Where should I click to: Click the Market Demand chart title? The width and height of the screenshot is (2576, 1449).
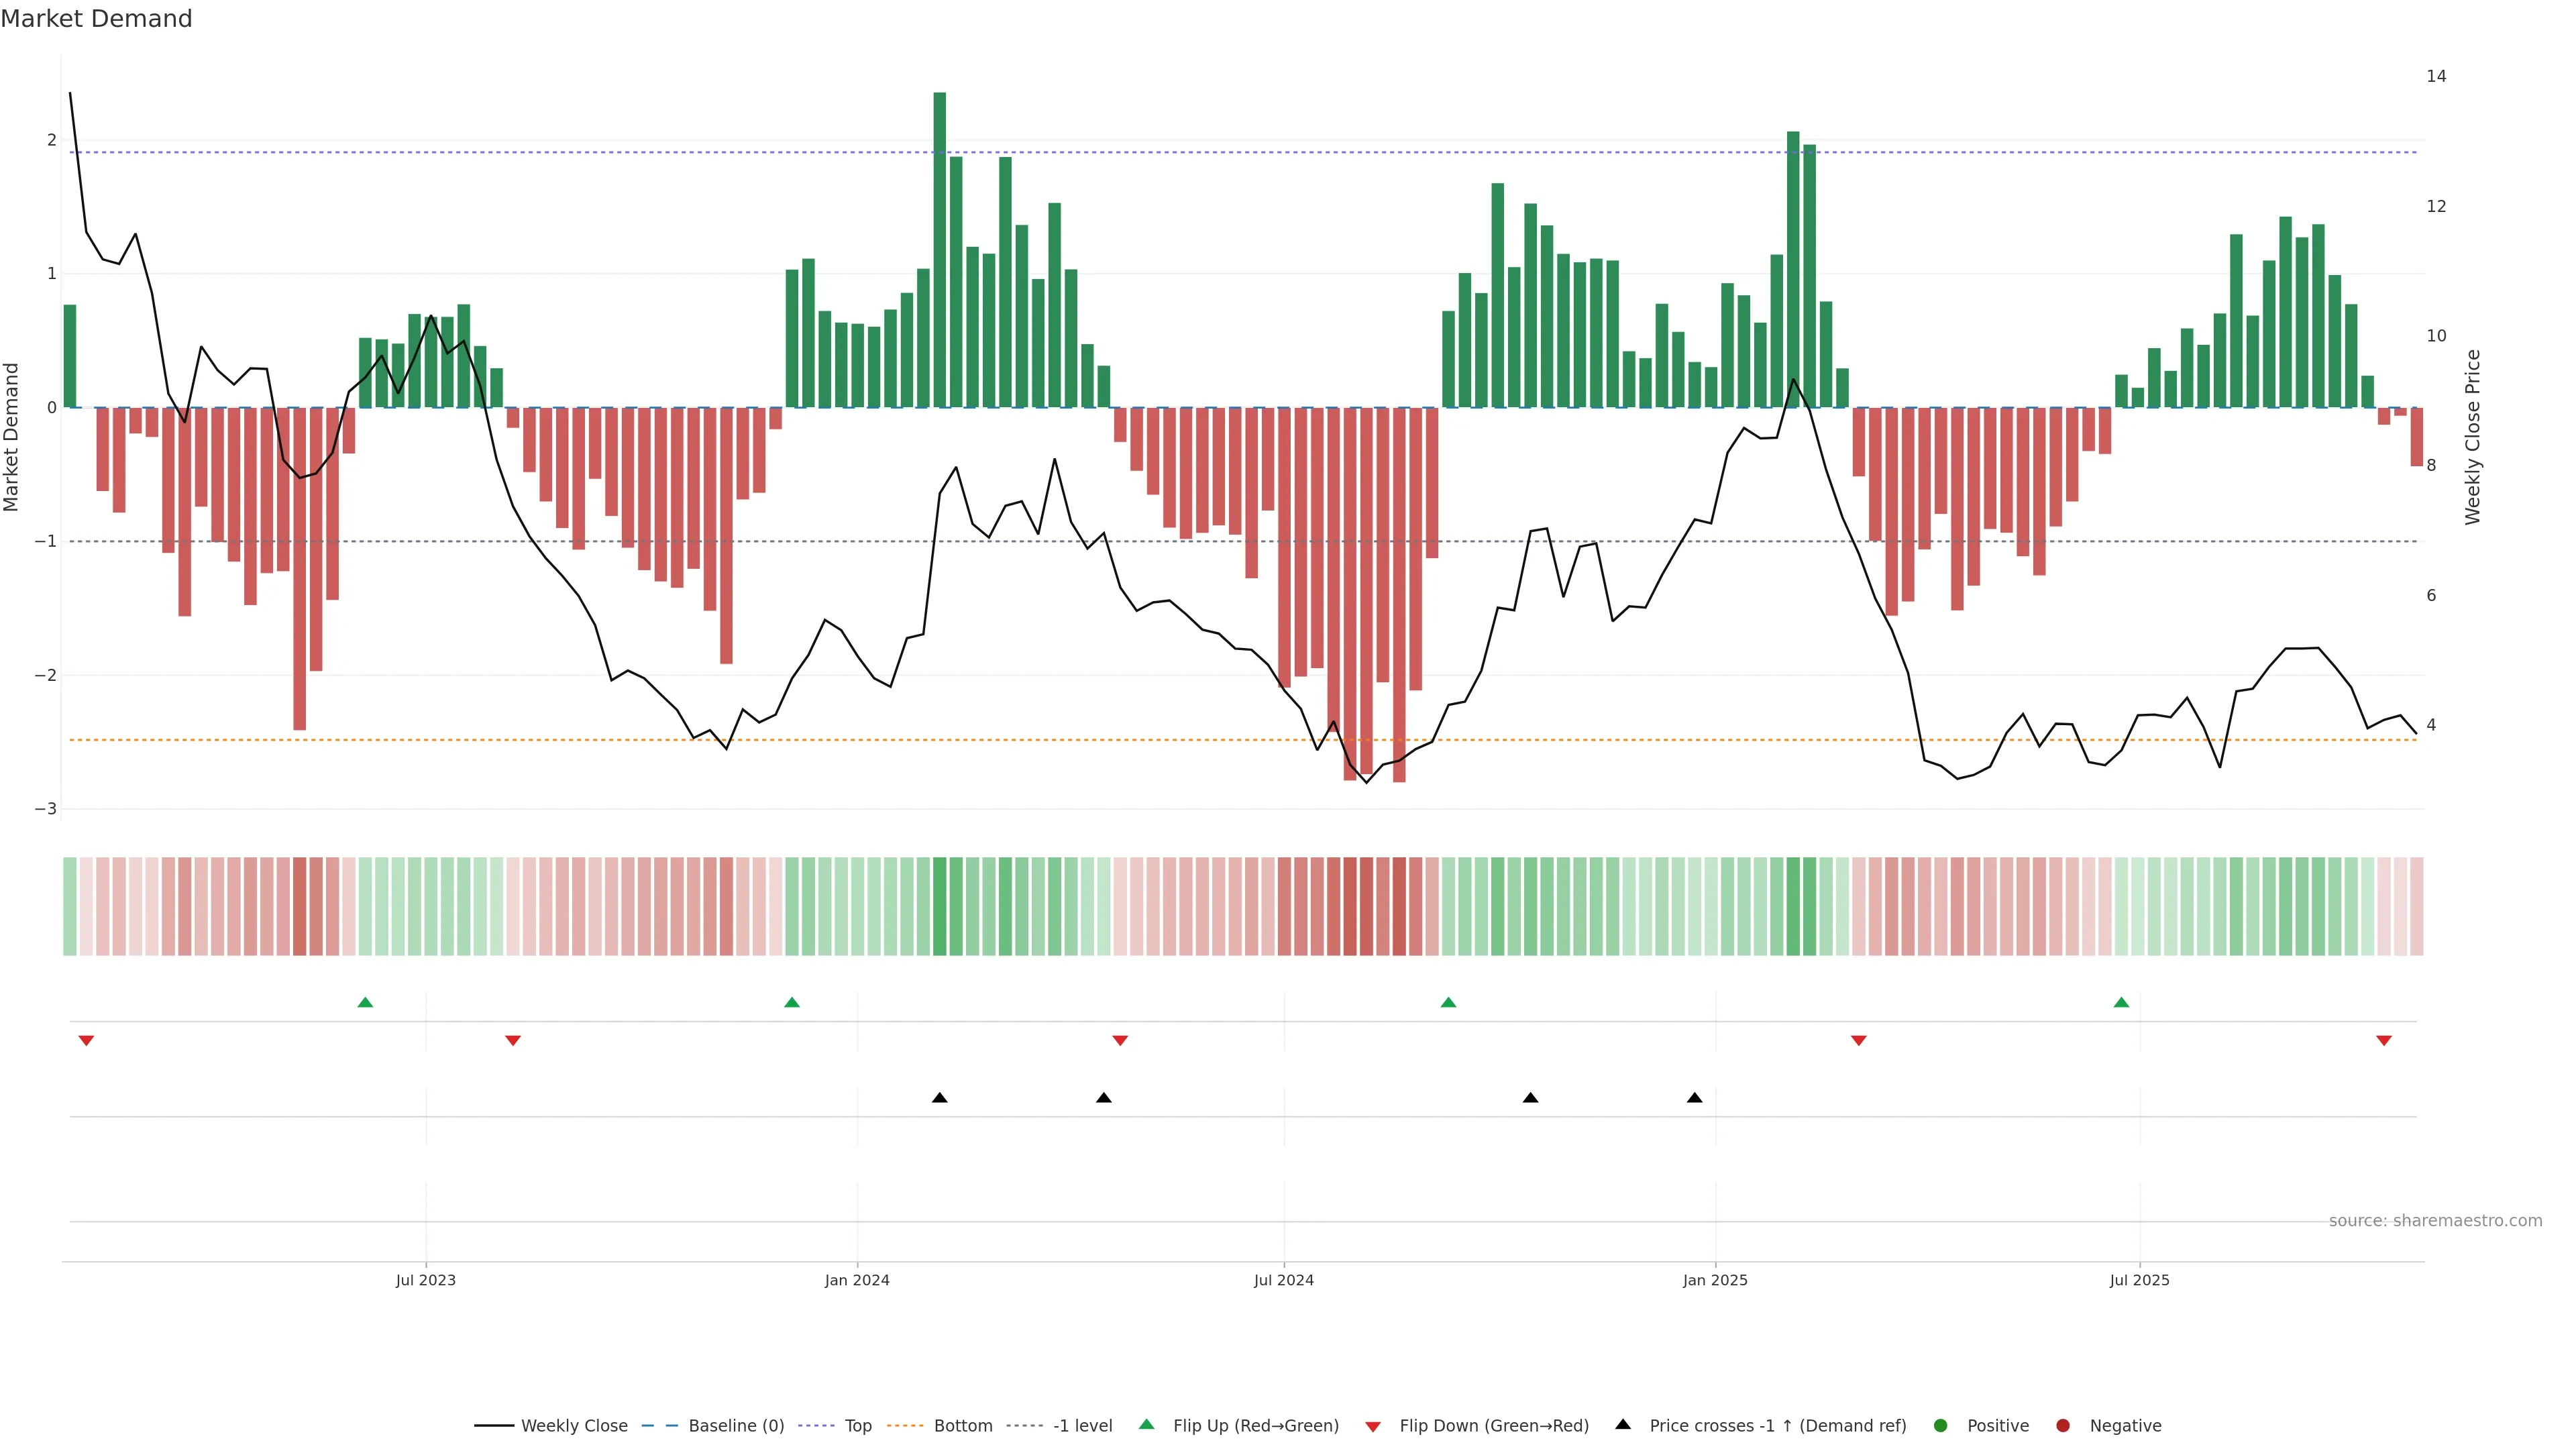click(x=96, y=19)
